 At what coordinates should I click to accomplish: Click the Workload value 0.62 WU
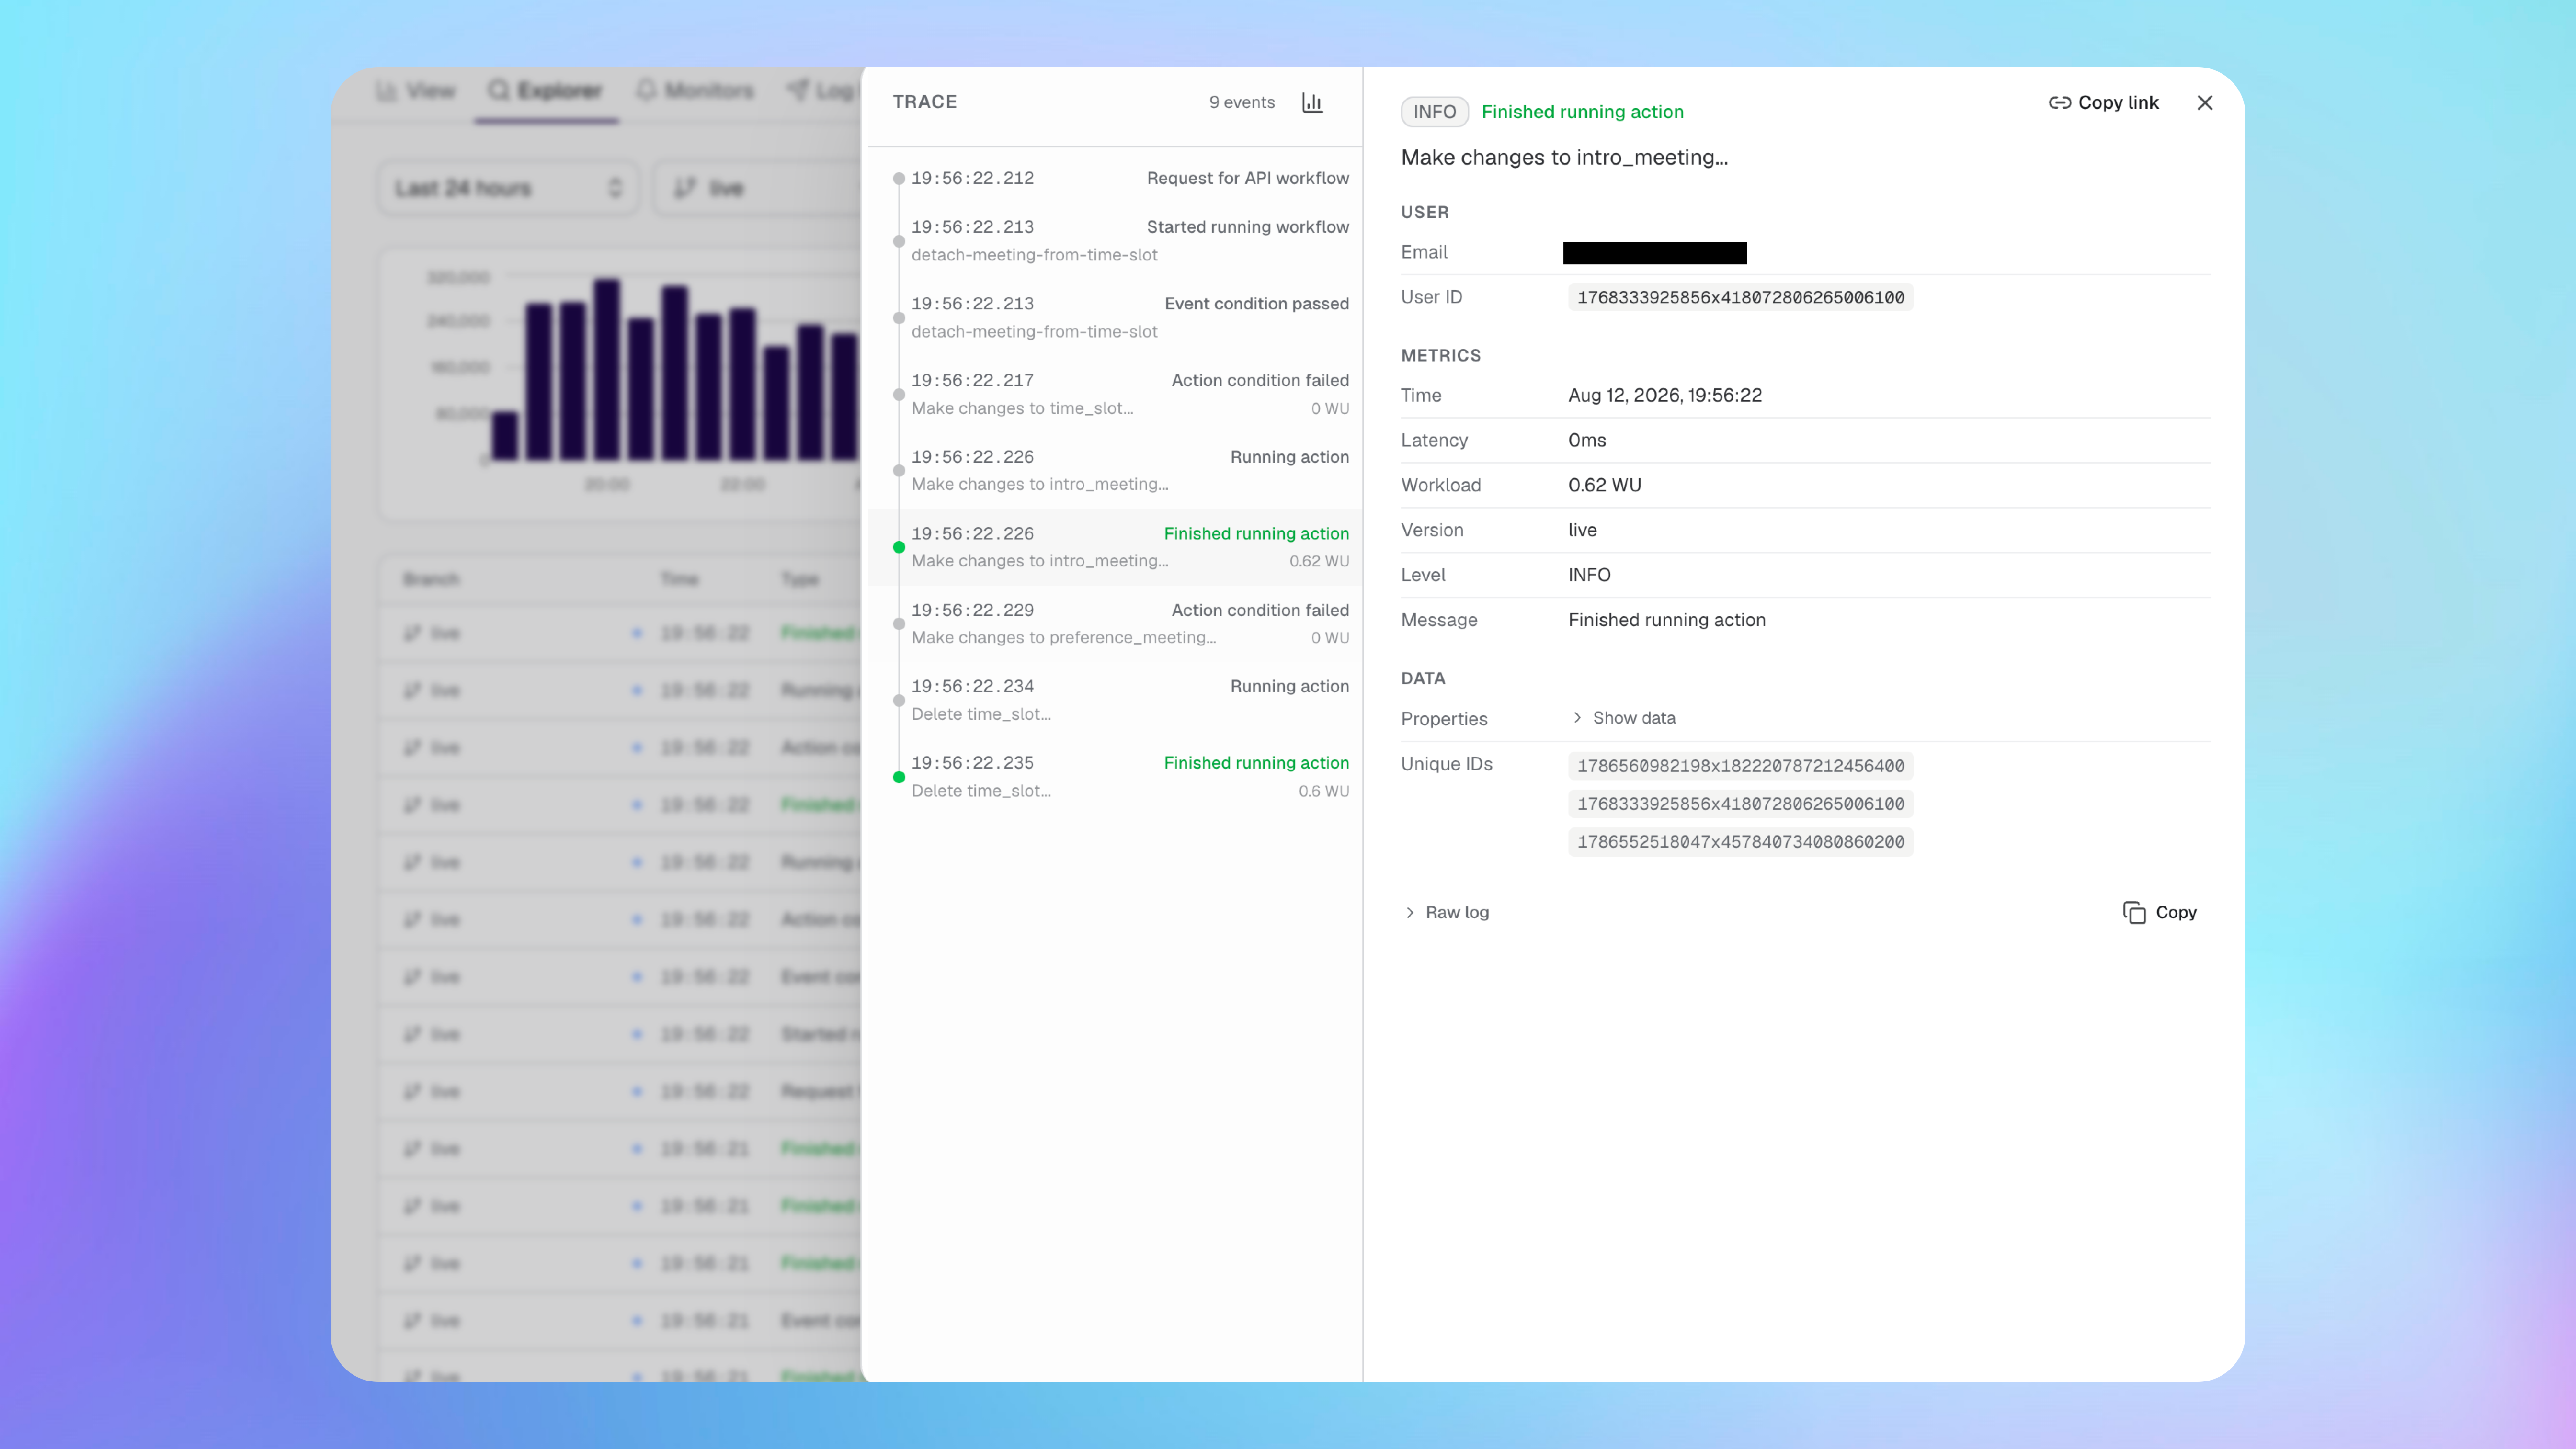[x=1604, y=485]
